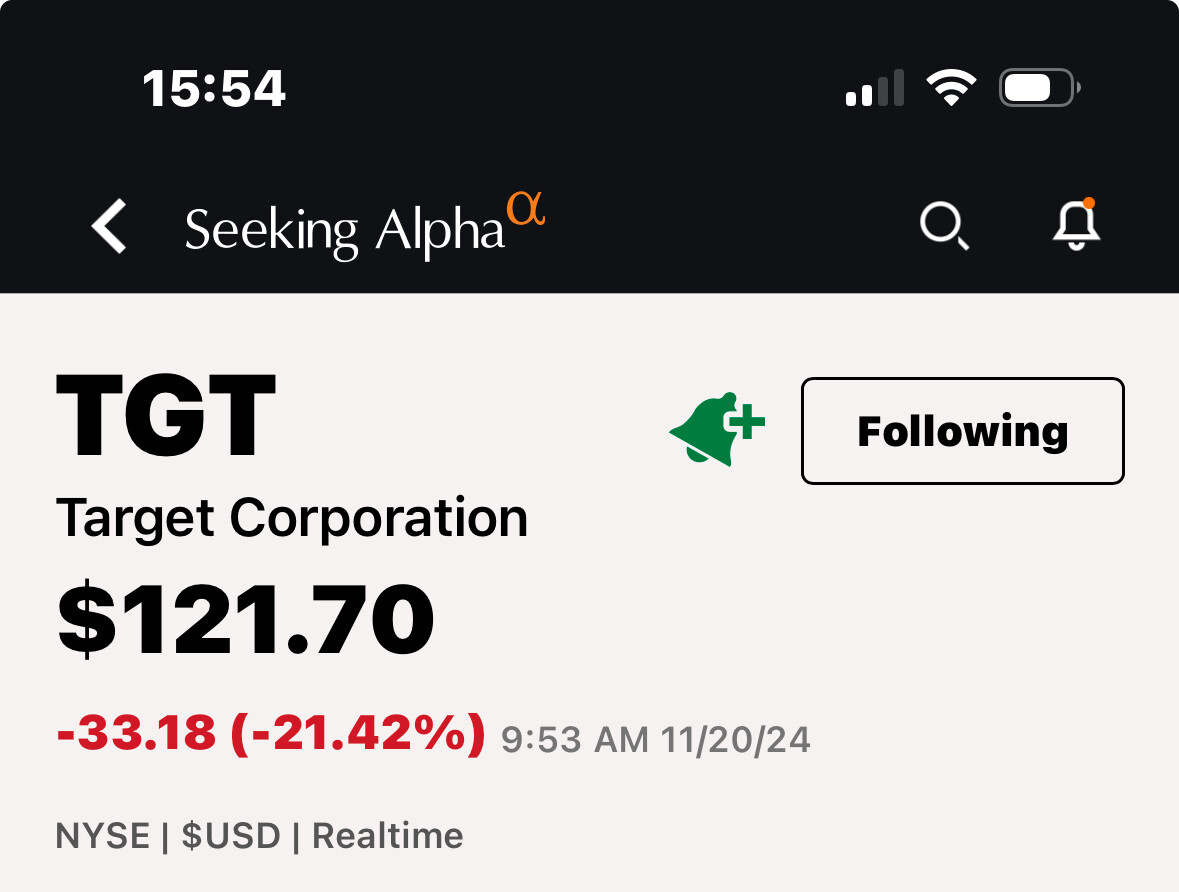Viewport: 1179px width, 892px height.
Task: Tap the cellular signal bars
Action: (x=874, y=88)
